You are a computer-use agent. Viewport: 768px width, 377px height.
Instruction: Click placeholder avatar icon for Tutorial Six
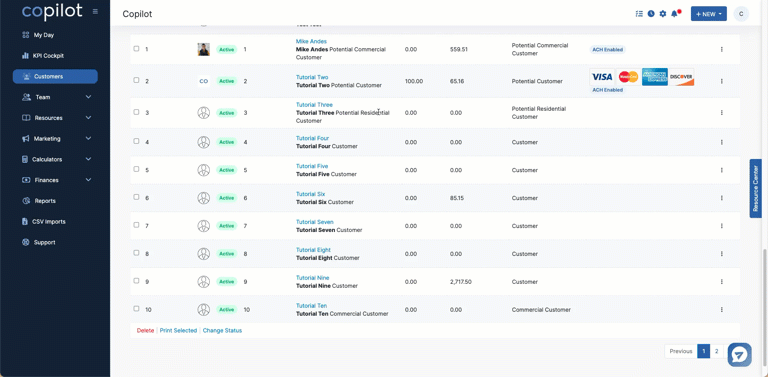(204, 198)
